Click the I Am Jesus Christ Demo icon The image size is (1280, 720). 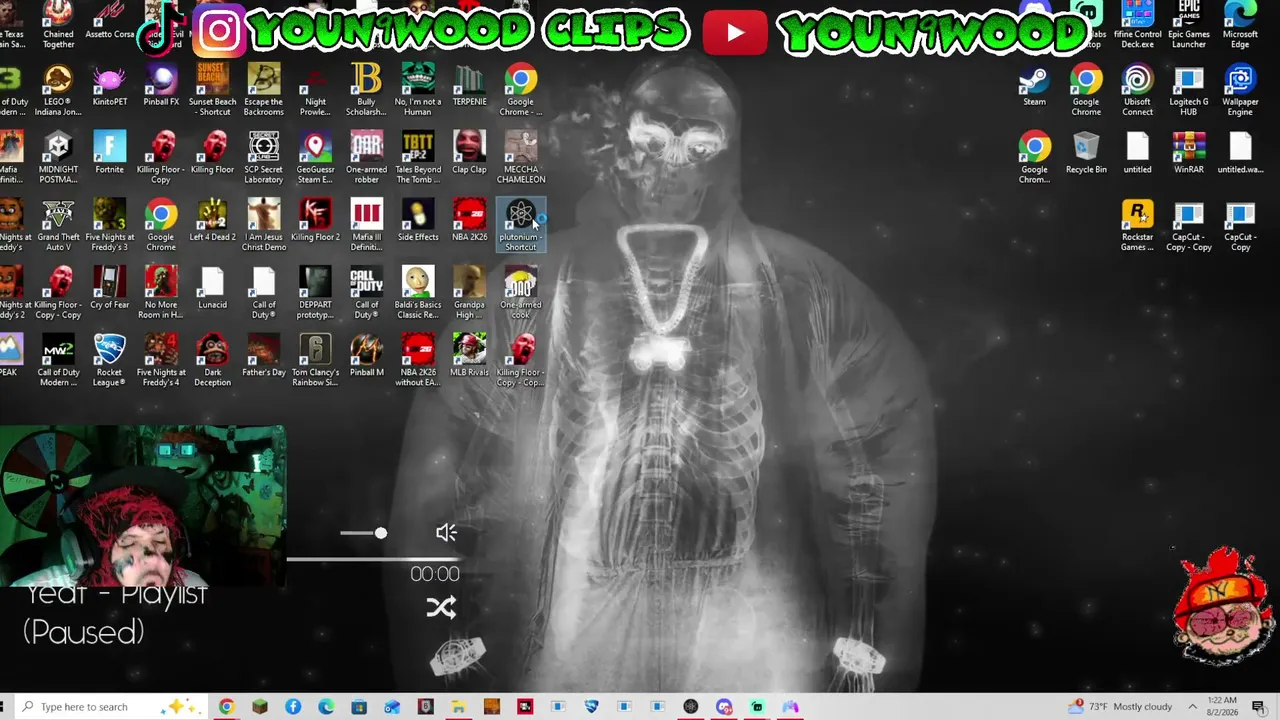click(264, 226)
